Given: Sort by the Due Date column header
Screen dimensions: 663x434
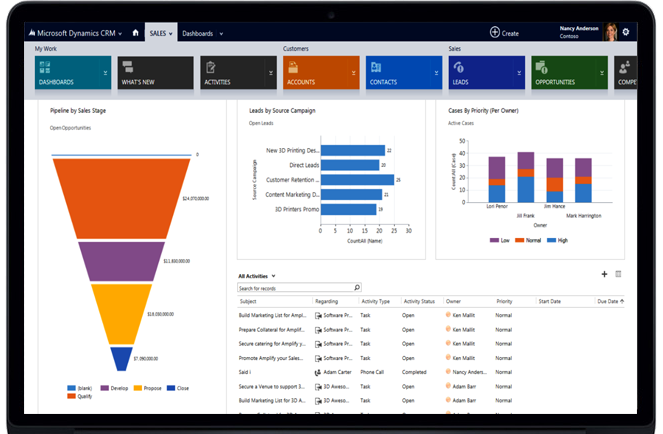Looking at the screenshot, I should pyautogui.click(x=609, y=300).
